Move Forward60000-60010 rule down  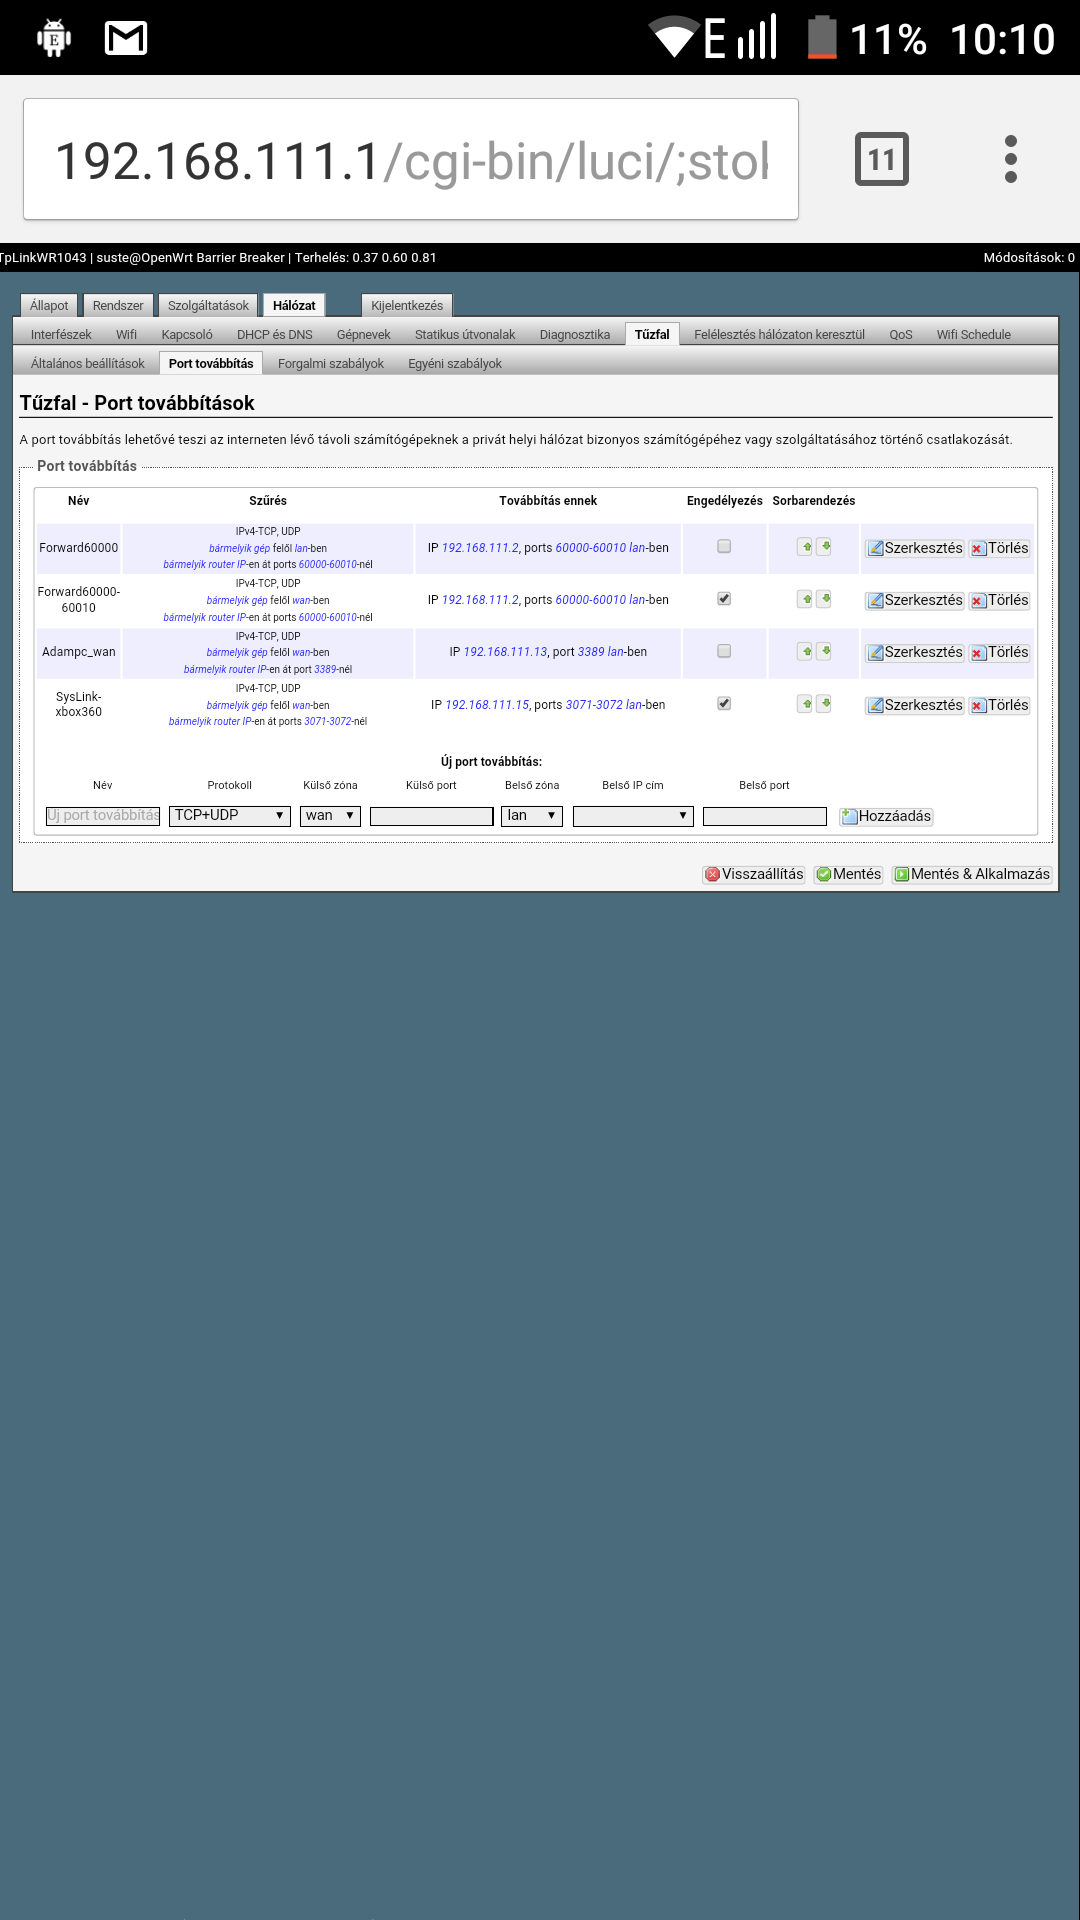point(824,599)
